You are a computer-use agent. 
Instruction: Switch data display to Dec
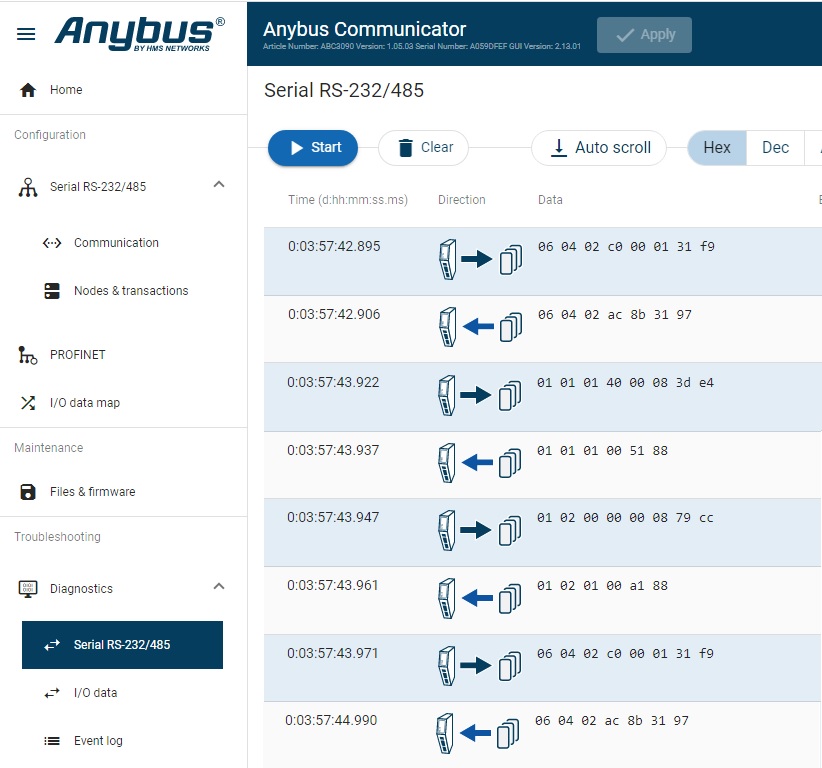(x=775, y=148)
